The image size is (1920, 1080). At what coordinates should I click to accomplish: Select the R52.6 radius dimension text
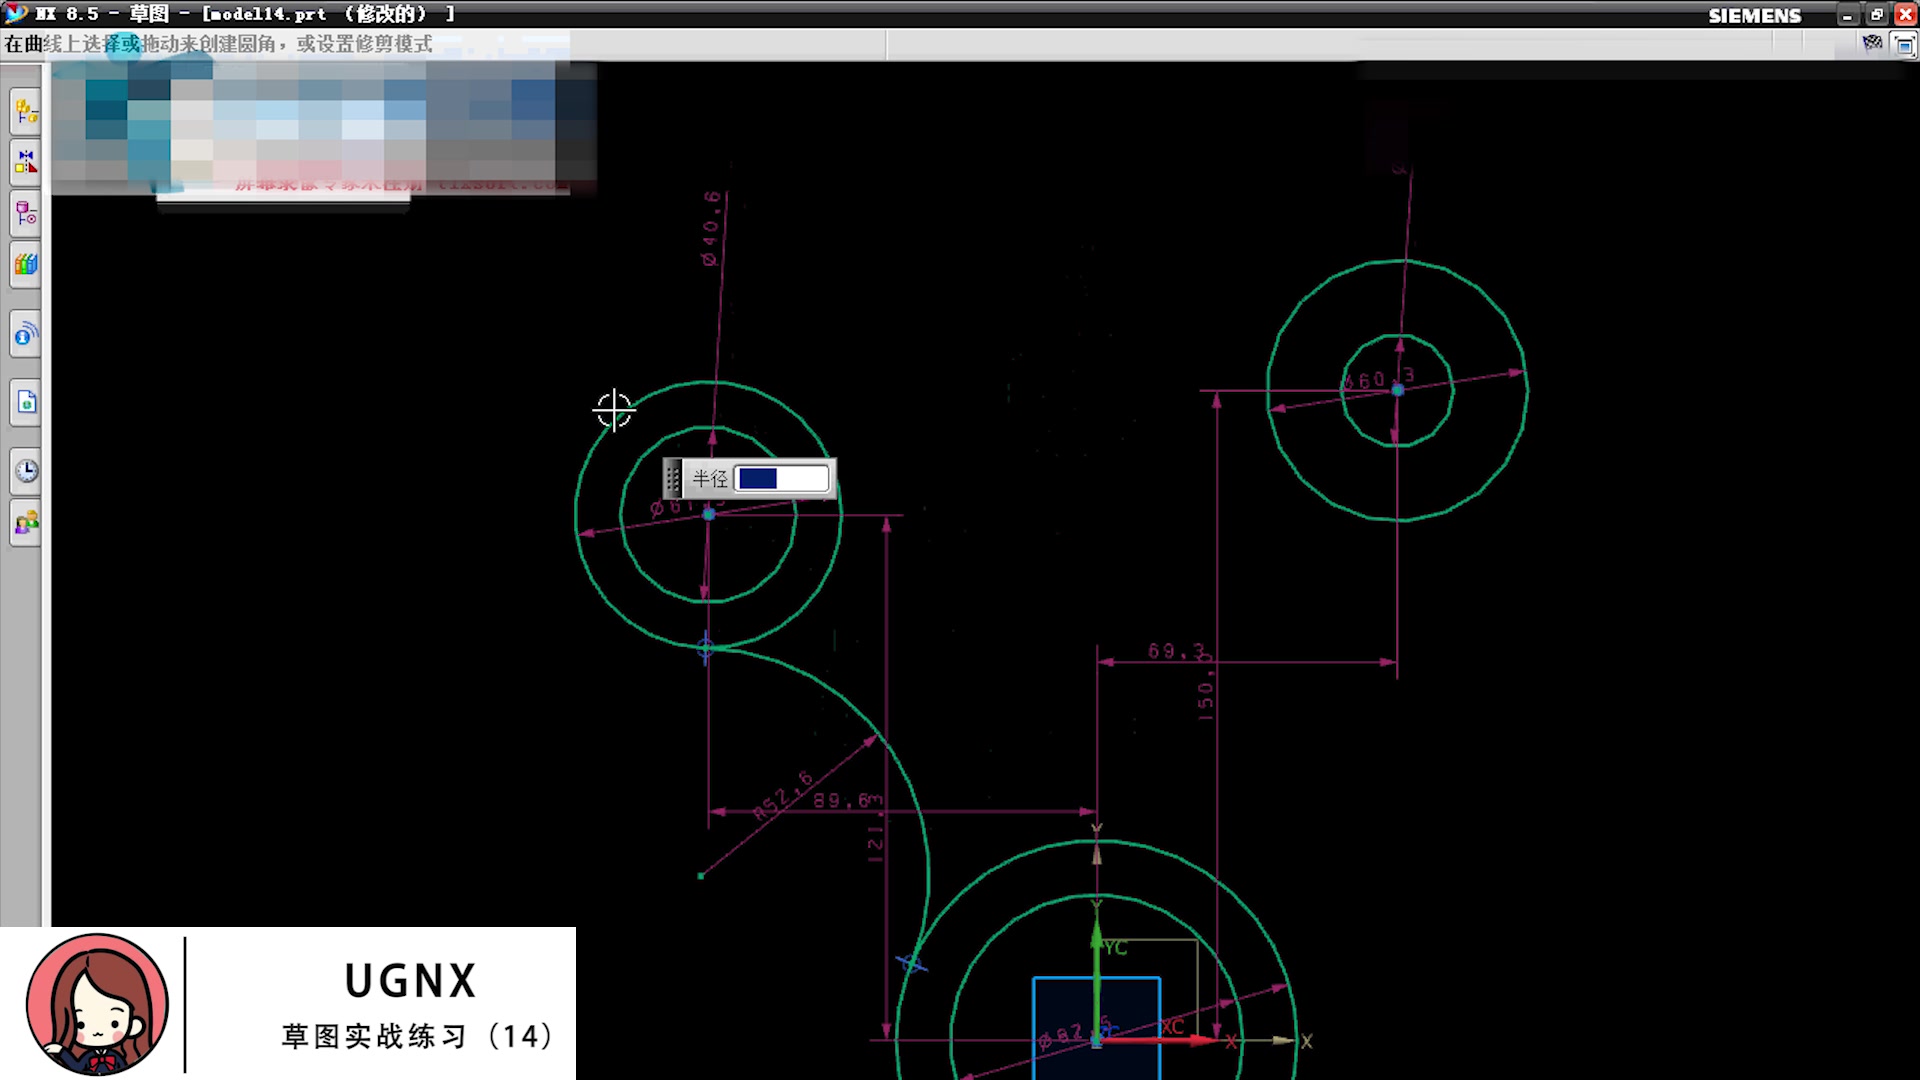coord(783,796)
